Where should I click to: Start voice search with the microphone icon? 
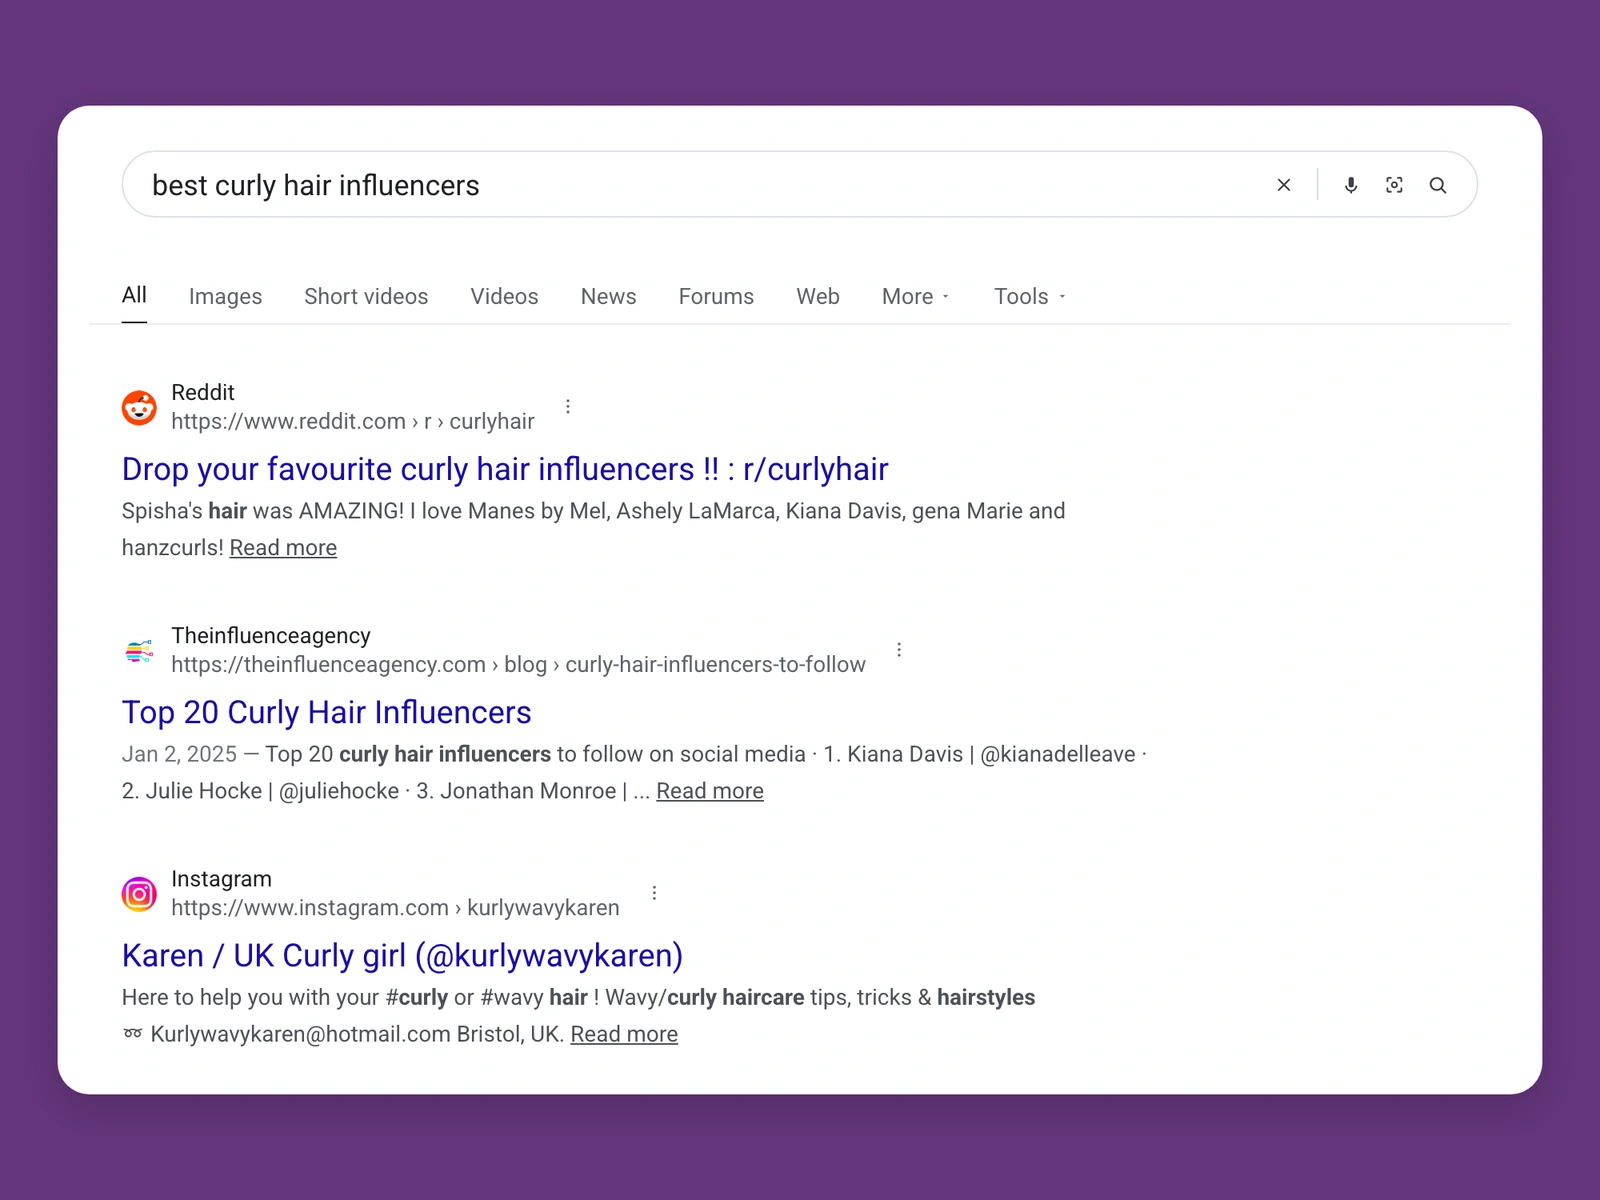tap(1351, 185)
